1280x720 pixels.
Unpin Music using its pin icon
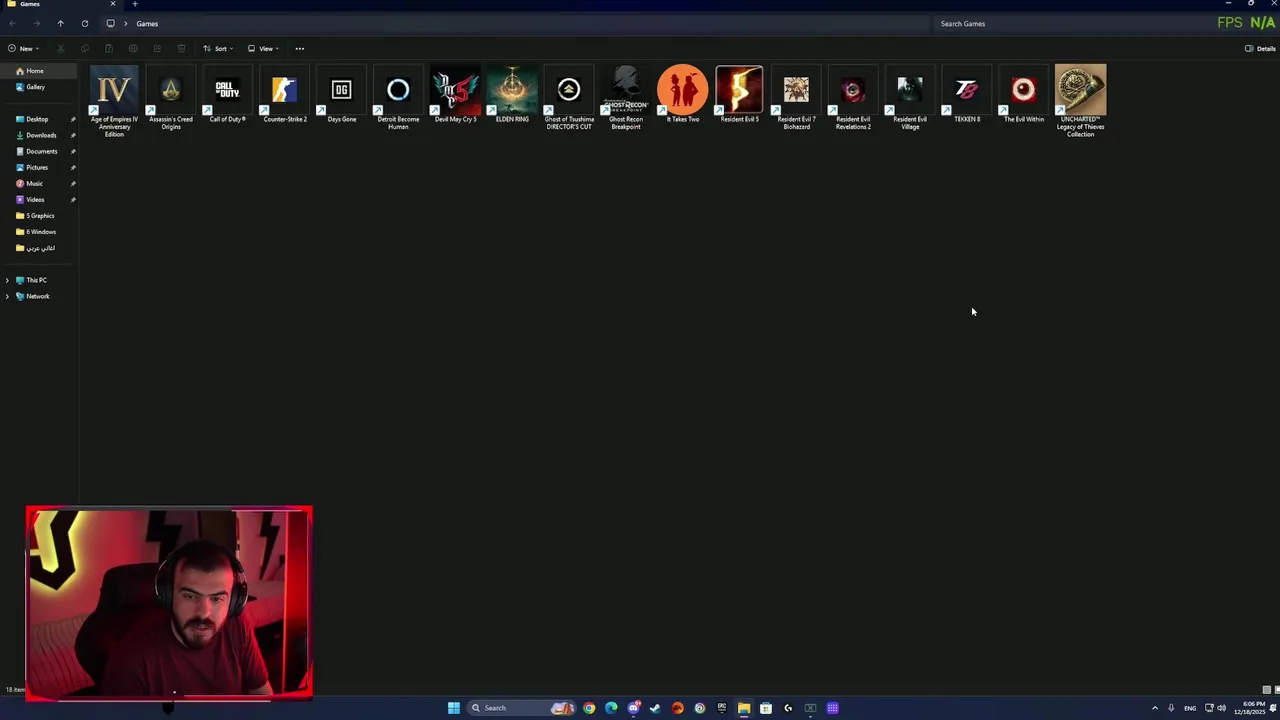(x=73, y=183)
